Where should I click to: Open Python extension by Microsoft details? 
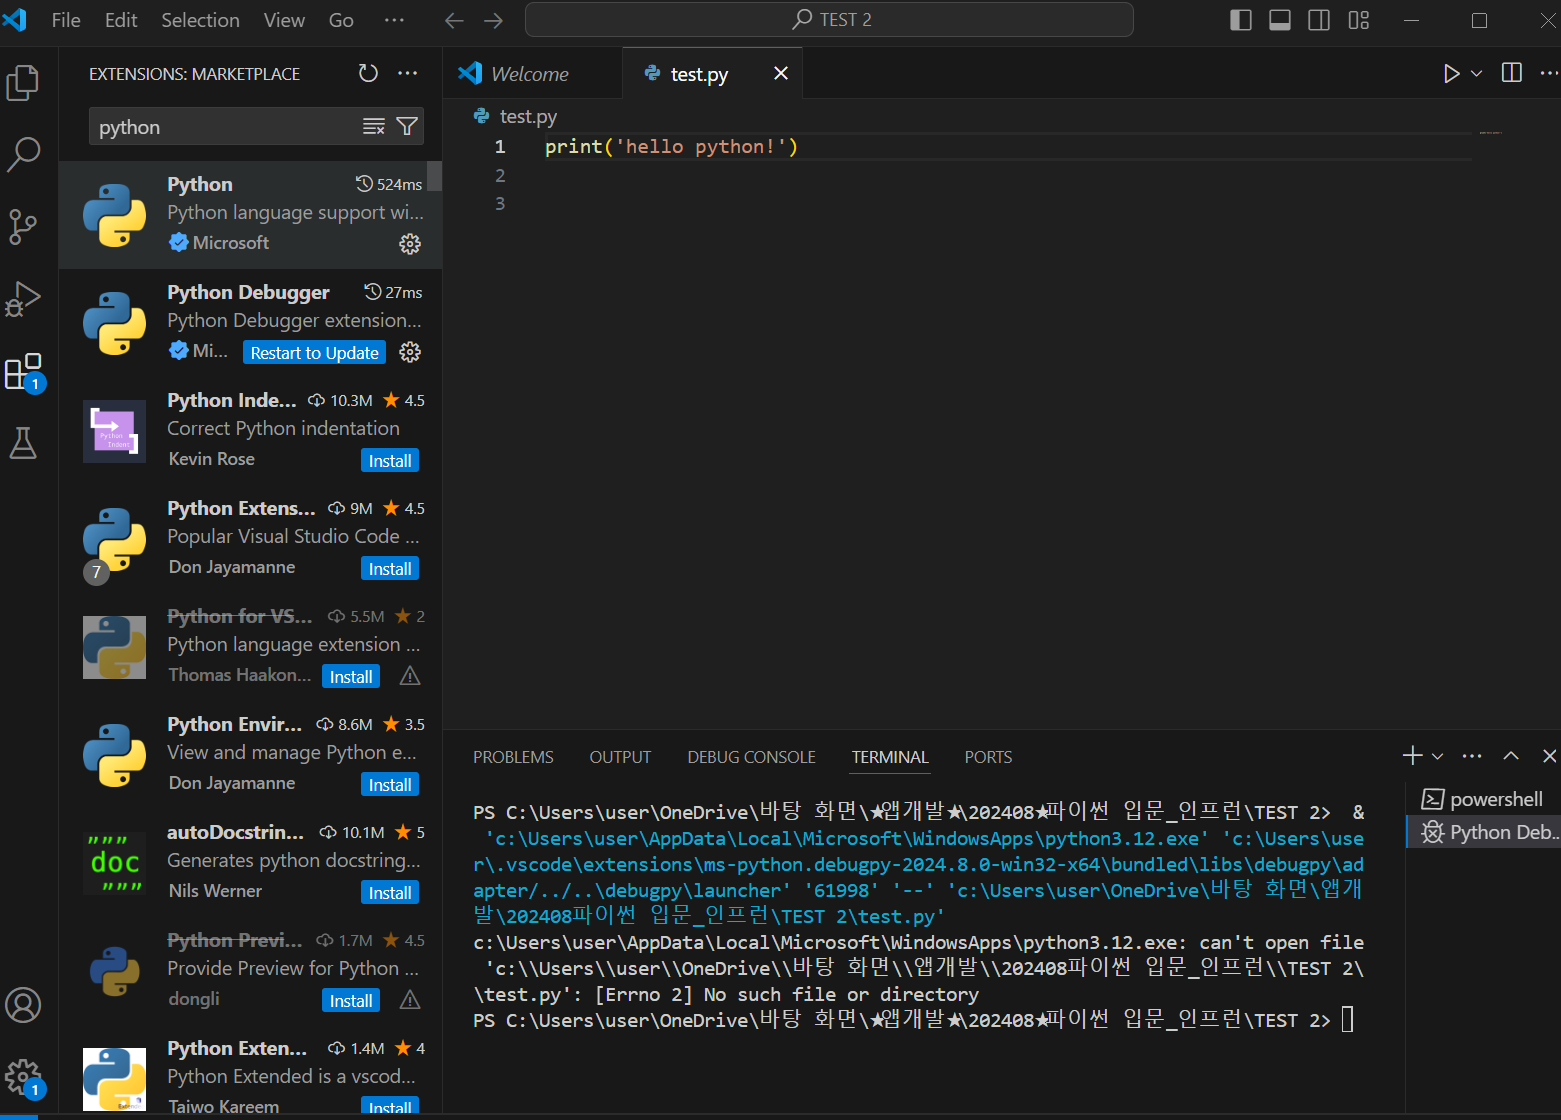coord(250,214)
